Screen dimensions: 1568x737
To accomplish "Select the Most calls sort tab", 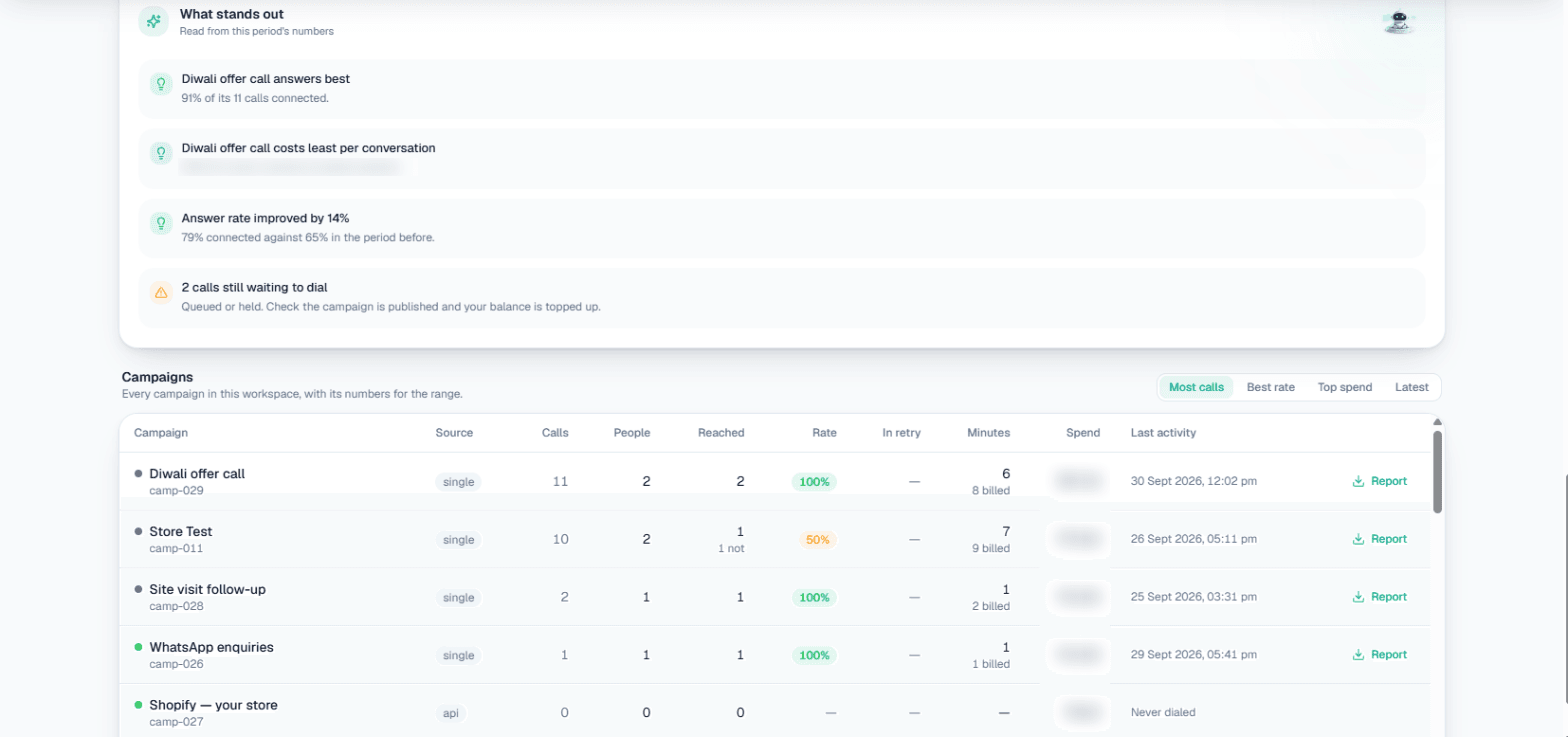I will coord(1196,387).
